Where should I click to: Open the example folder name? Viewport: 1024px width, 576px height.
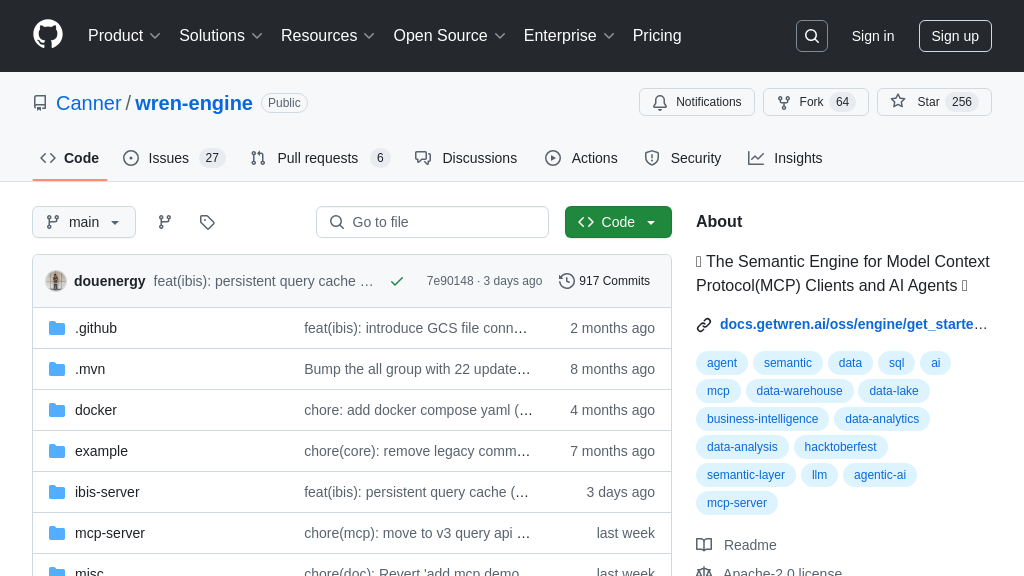(x=101, y=451)
